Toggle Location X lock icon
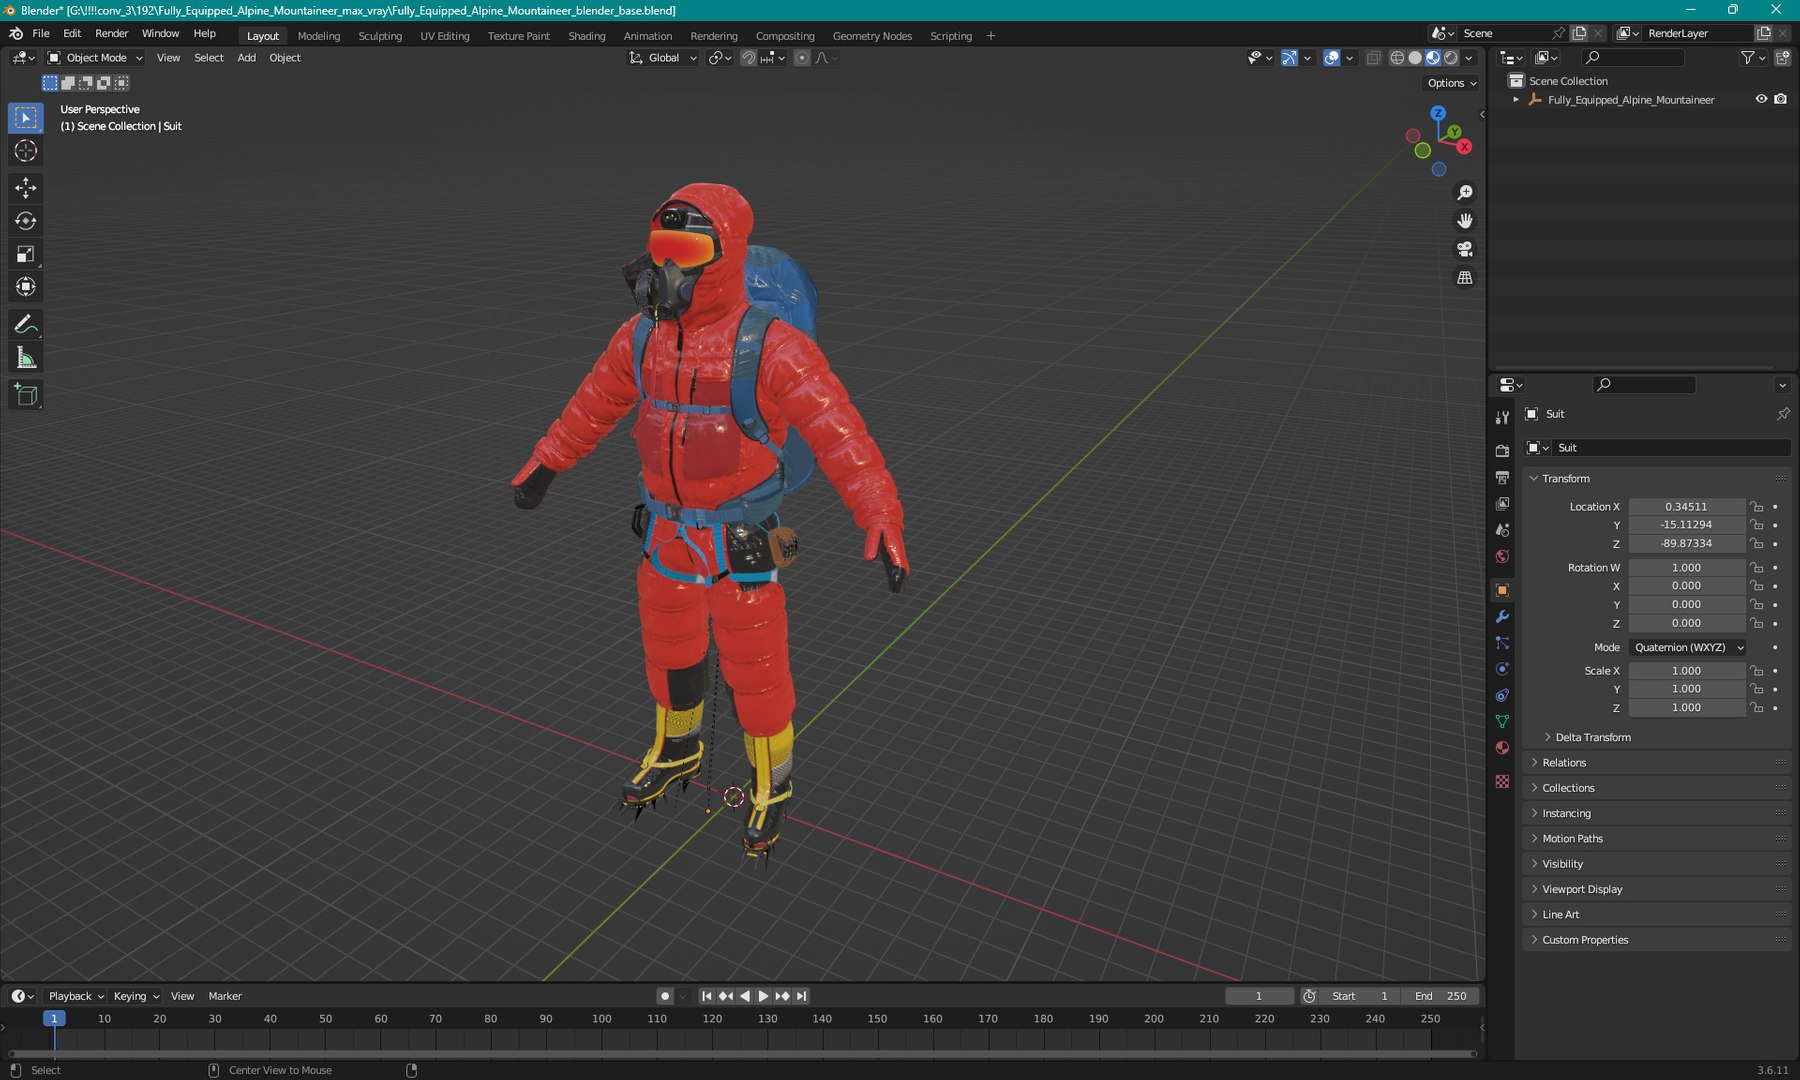This screenshot has width=1800, height=1080. [x=1757, y=507]
